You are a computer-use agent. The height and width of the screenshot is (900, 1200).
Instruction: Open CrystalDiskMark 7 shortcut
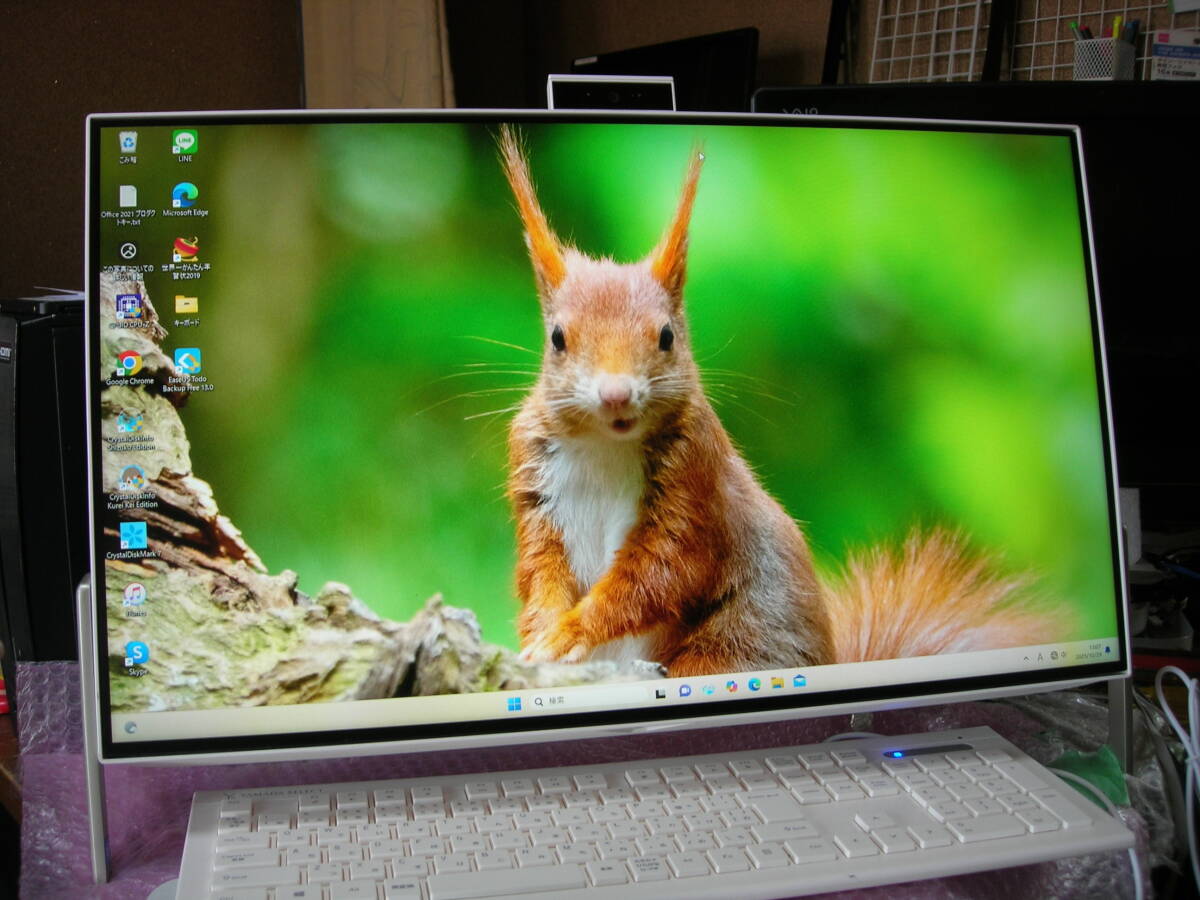[x=133, y=540]
